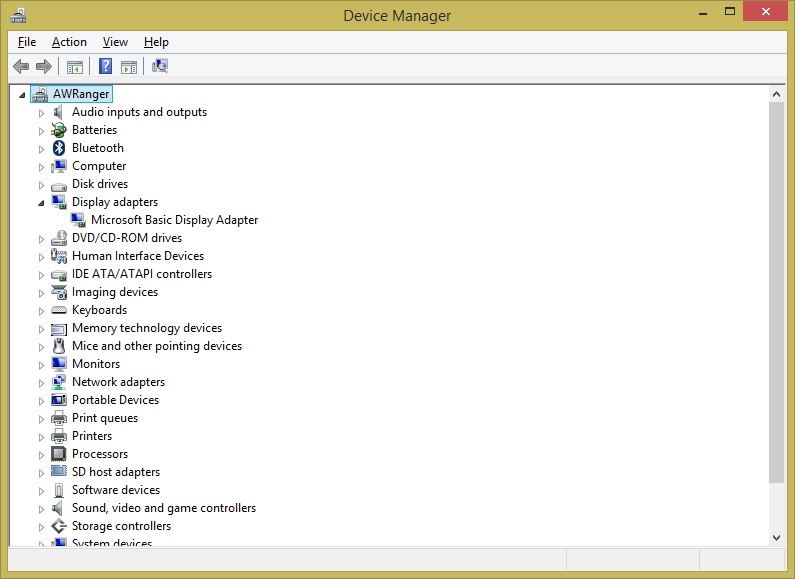This screenshot has height=579, width=795.
Task: Click the Audio inputs and outputs speaker icon
Action: pyautogui.click(x=59, y=112)
